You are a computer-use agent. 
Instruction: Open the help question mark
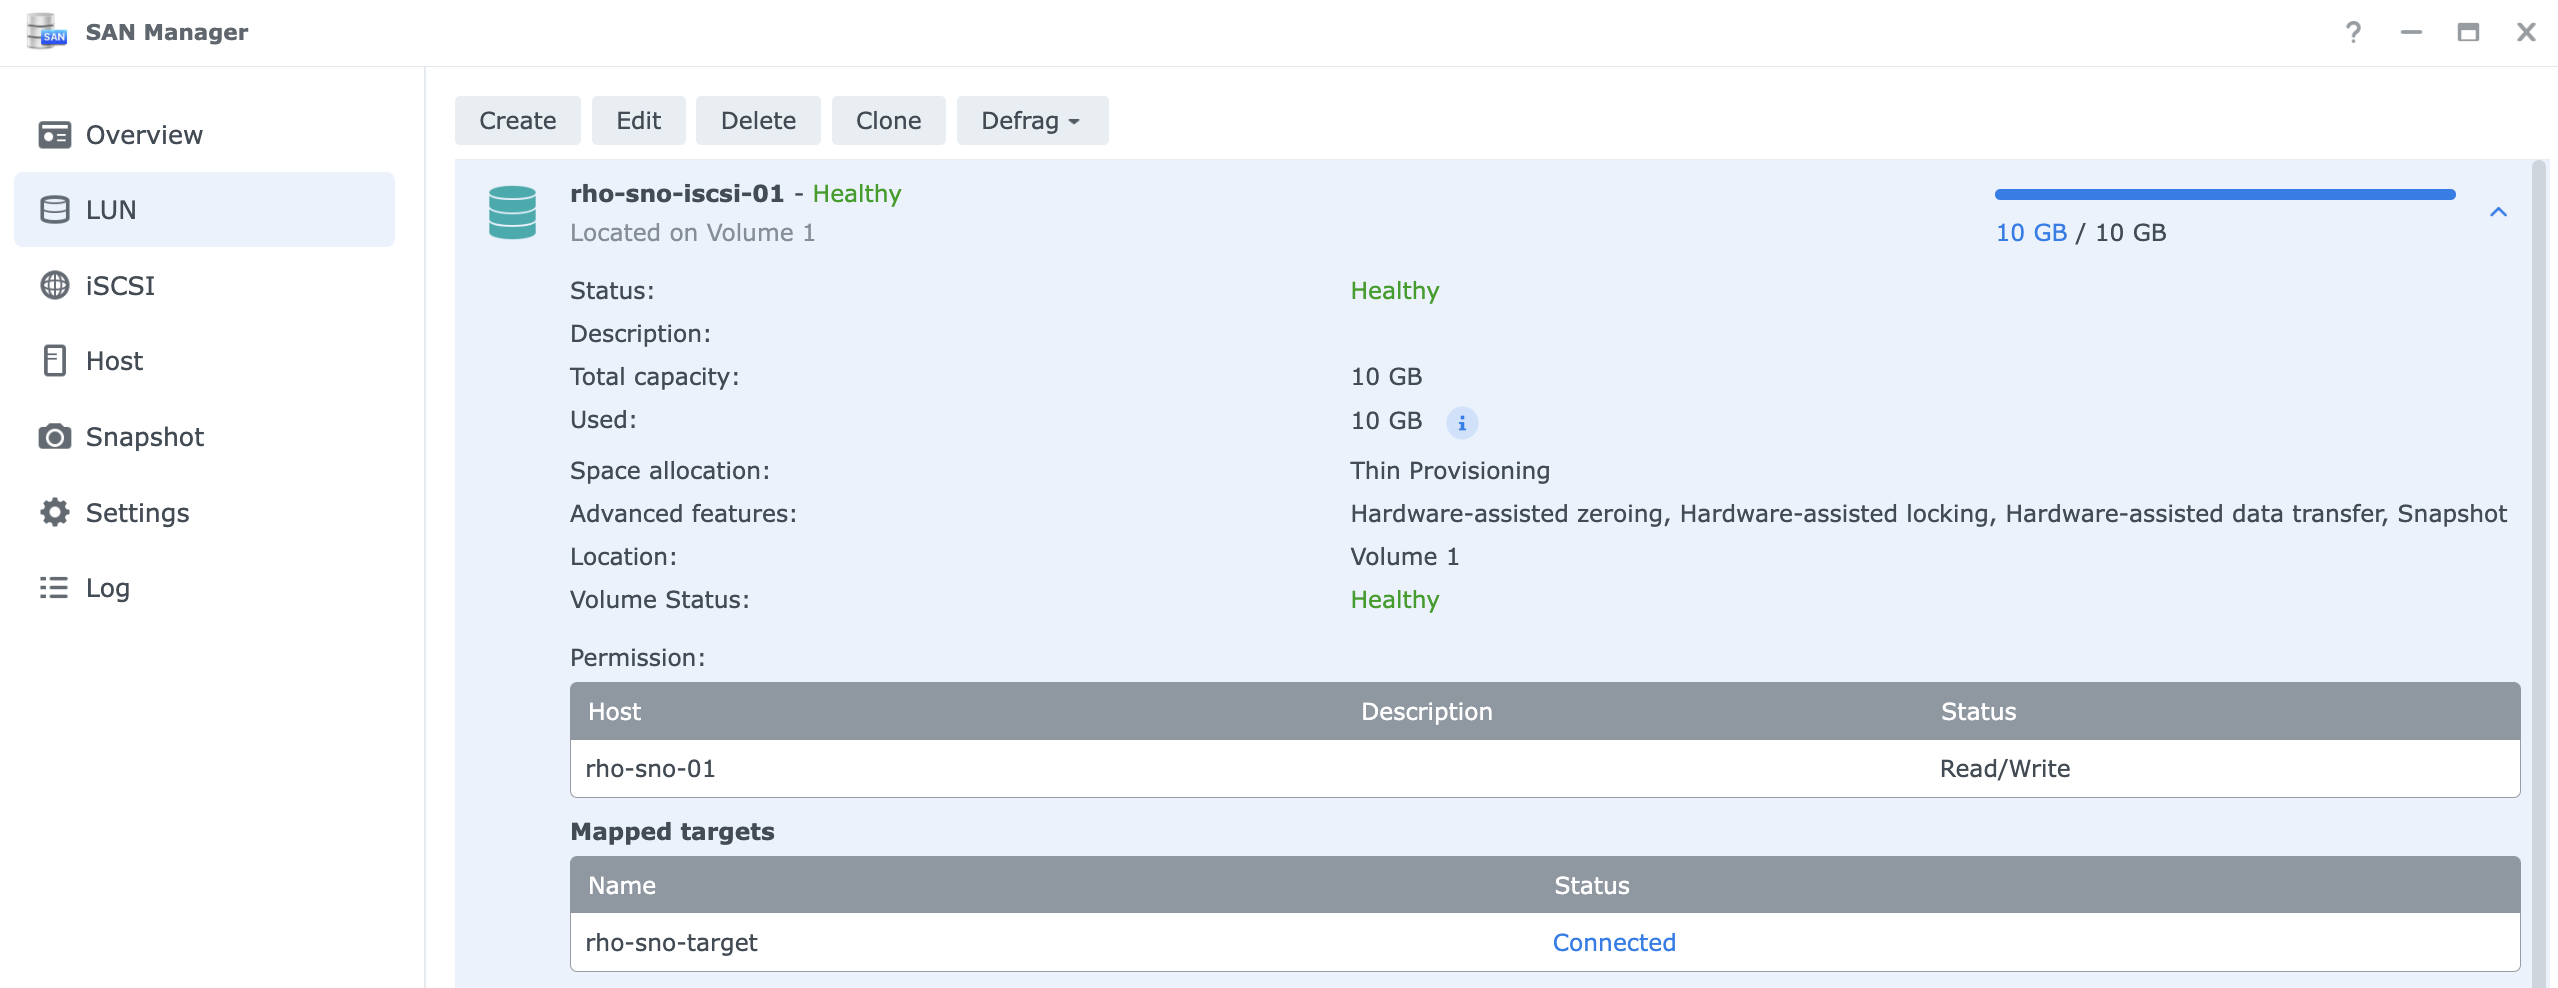[x=2353, y=32]
